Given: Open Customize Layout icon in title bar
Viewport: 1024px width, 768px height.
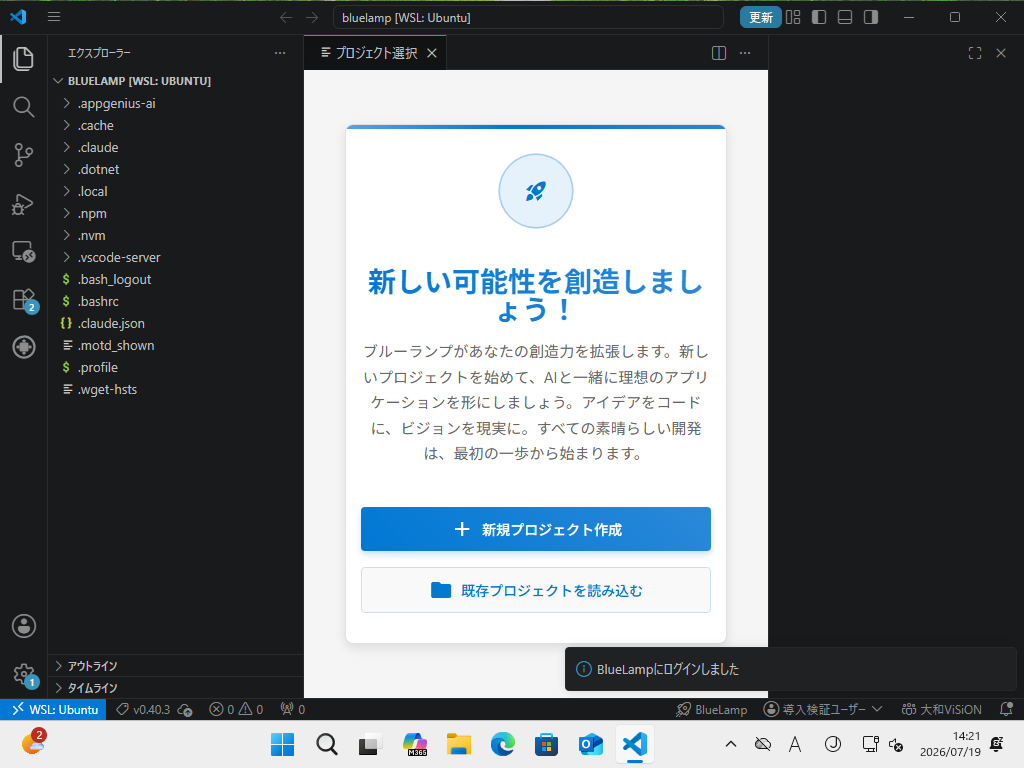Looking at the screenshot, I should (793, 17).
